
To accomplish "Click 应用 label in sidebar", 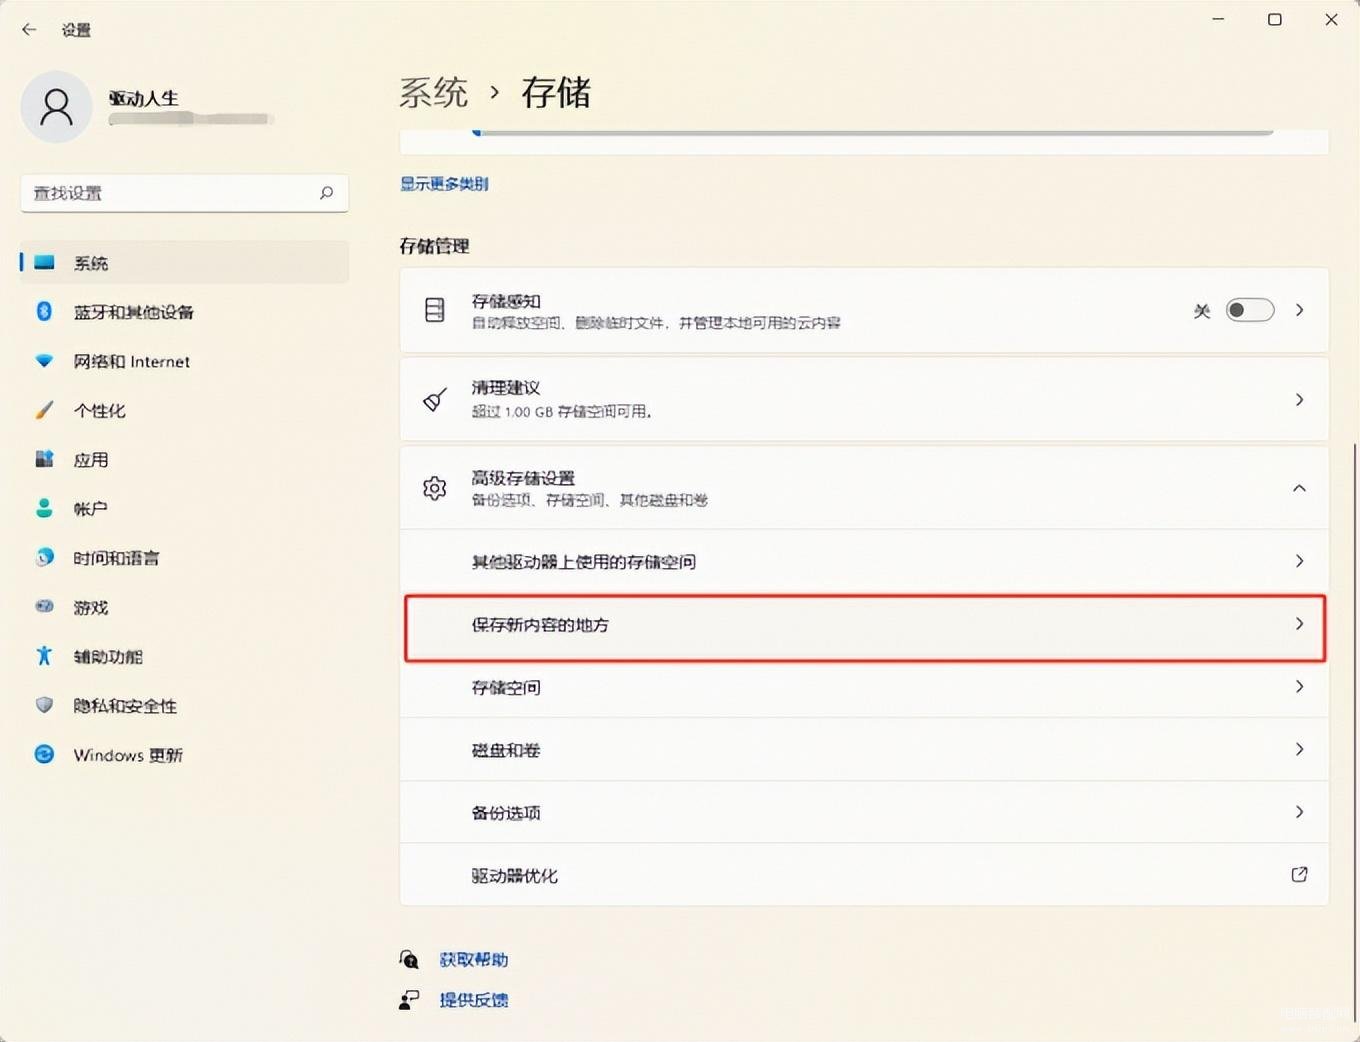I will click(91, 460).
